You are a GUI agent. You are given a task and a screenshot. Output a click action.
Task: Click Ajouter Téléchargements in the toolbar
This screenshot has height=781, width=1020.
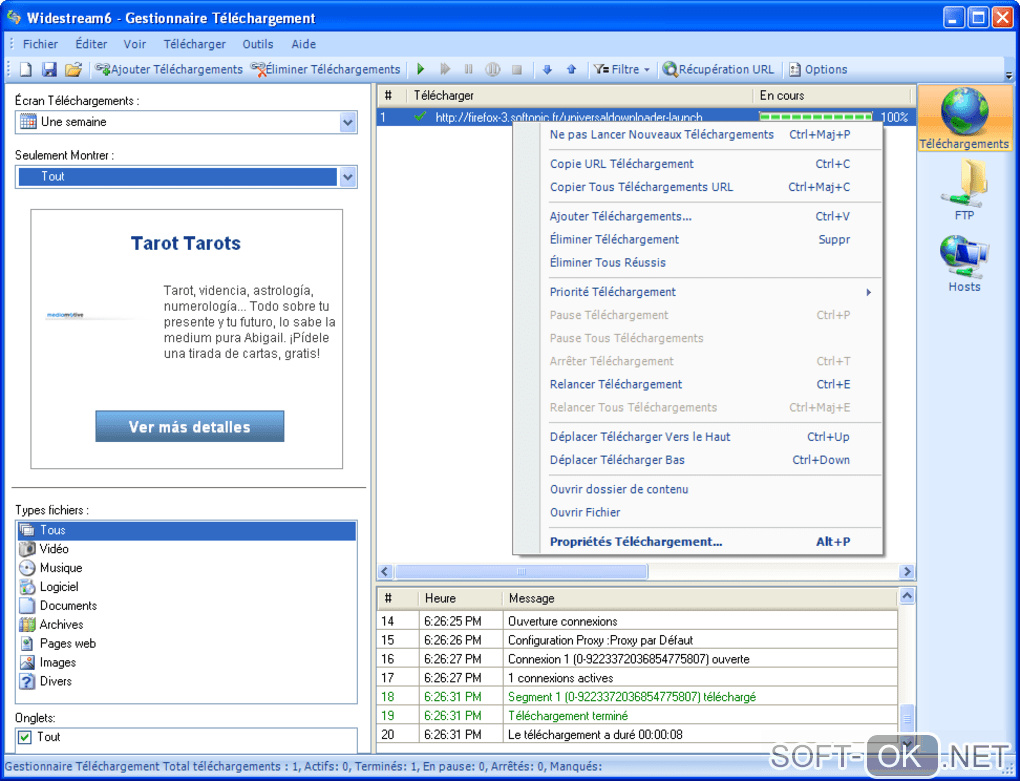169,70
